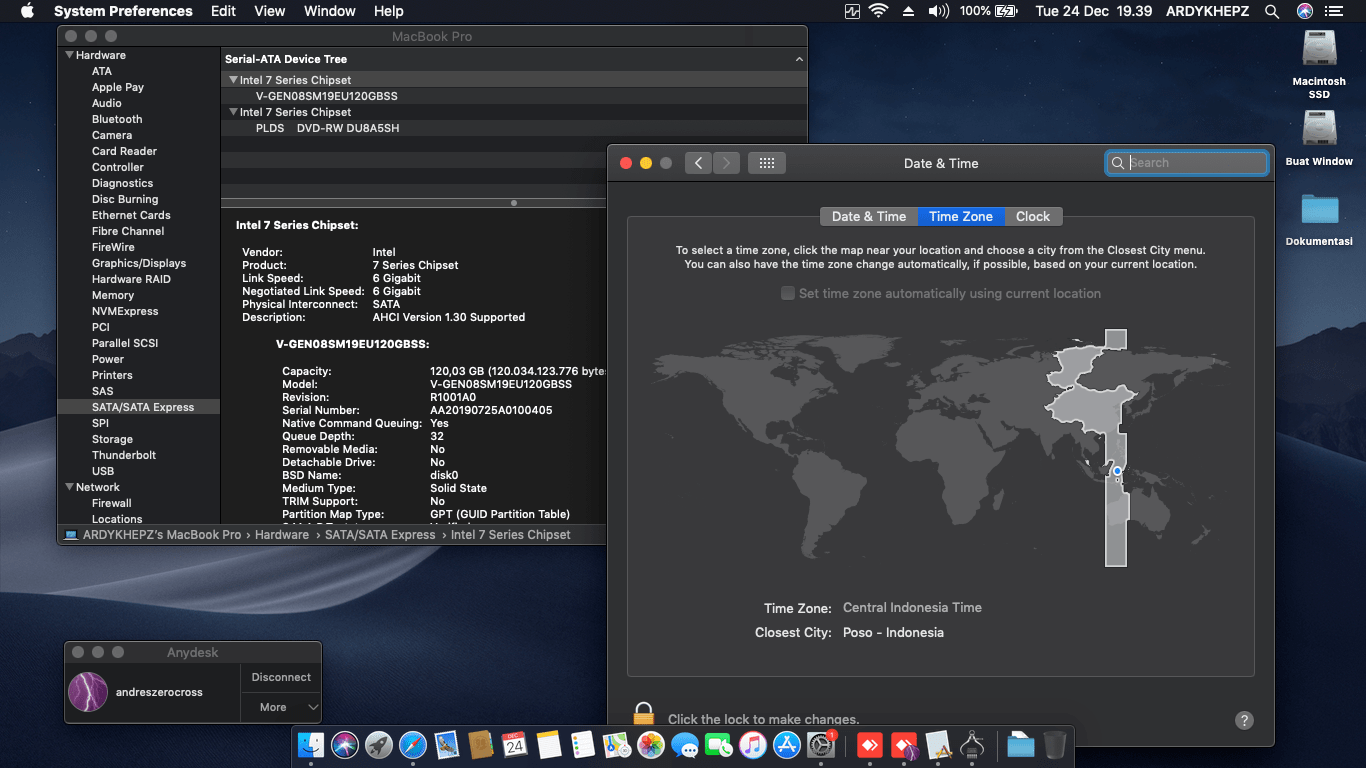Switch to the Date & Time tab
The image size is (1366, 768).
tap(868, 216)
